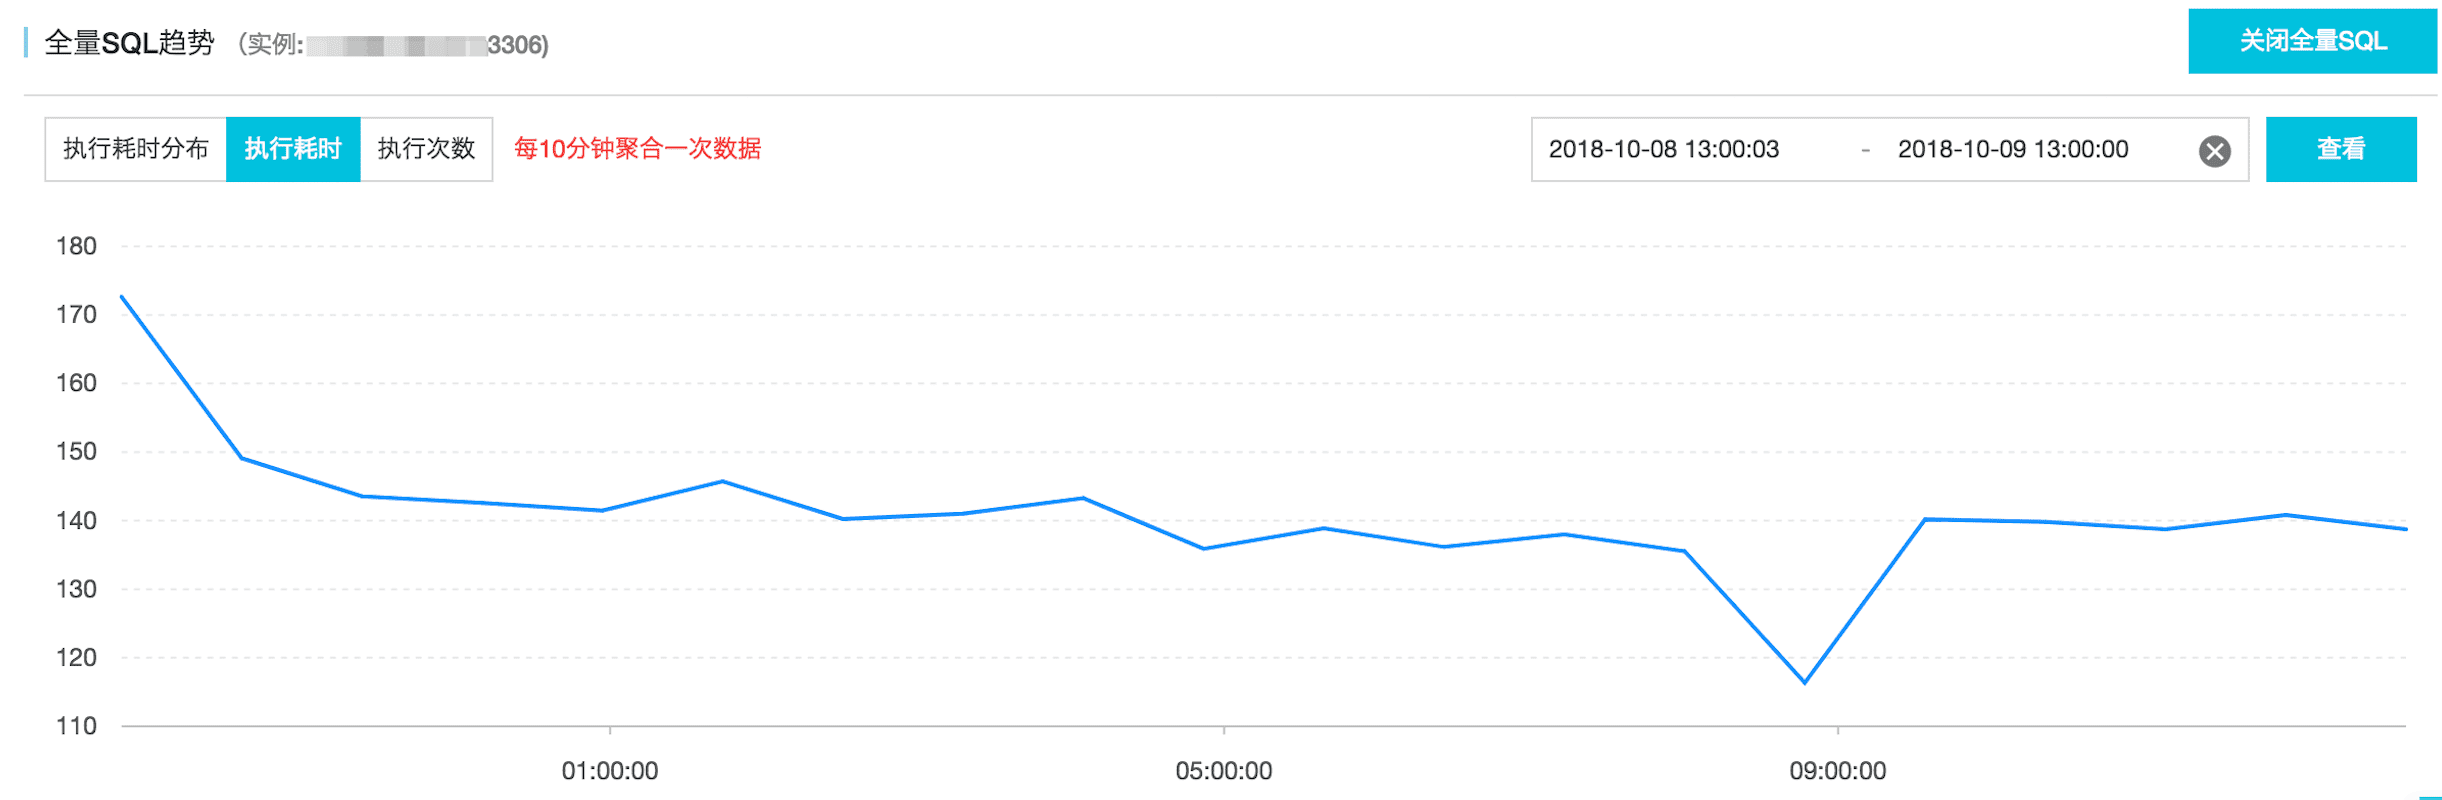Click the 全量SQL趋势 heading
This screenshot has height=800, width=2442.
129,43
